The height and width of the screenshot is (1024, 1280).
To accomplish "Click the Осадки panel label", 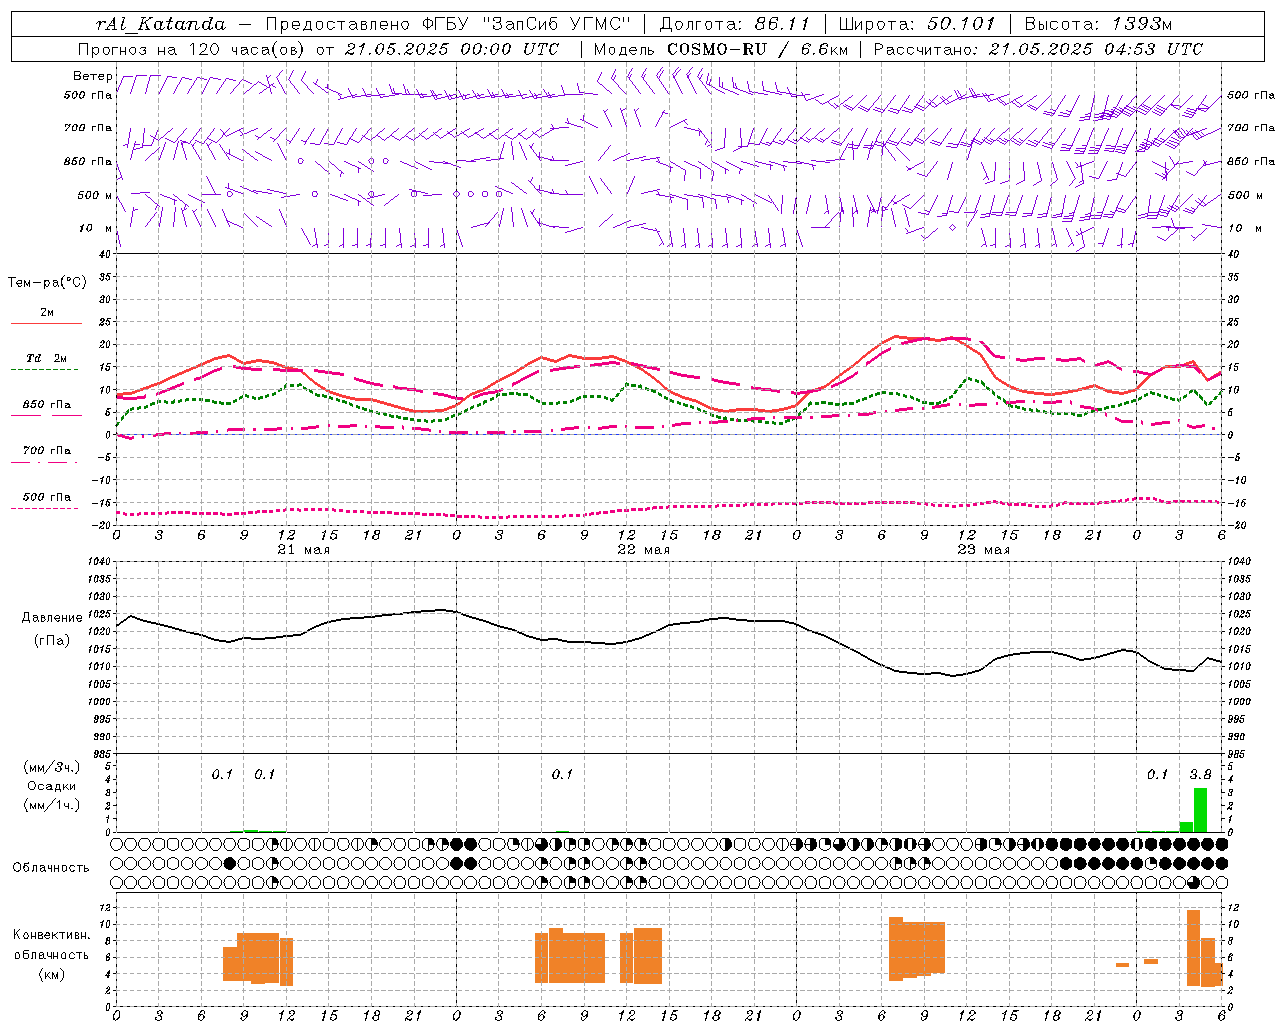I will (51, 786).
